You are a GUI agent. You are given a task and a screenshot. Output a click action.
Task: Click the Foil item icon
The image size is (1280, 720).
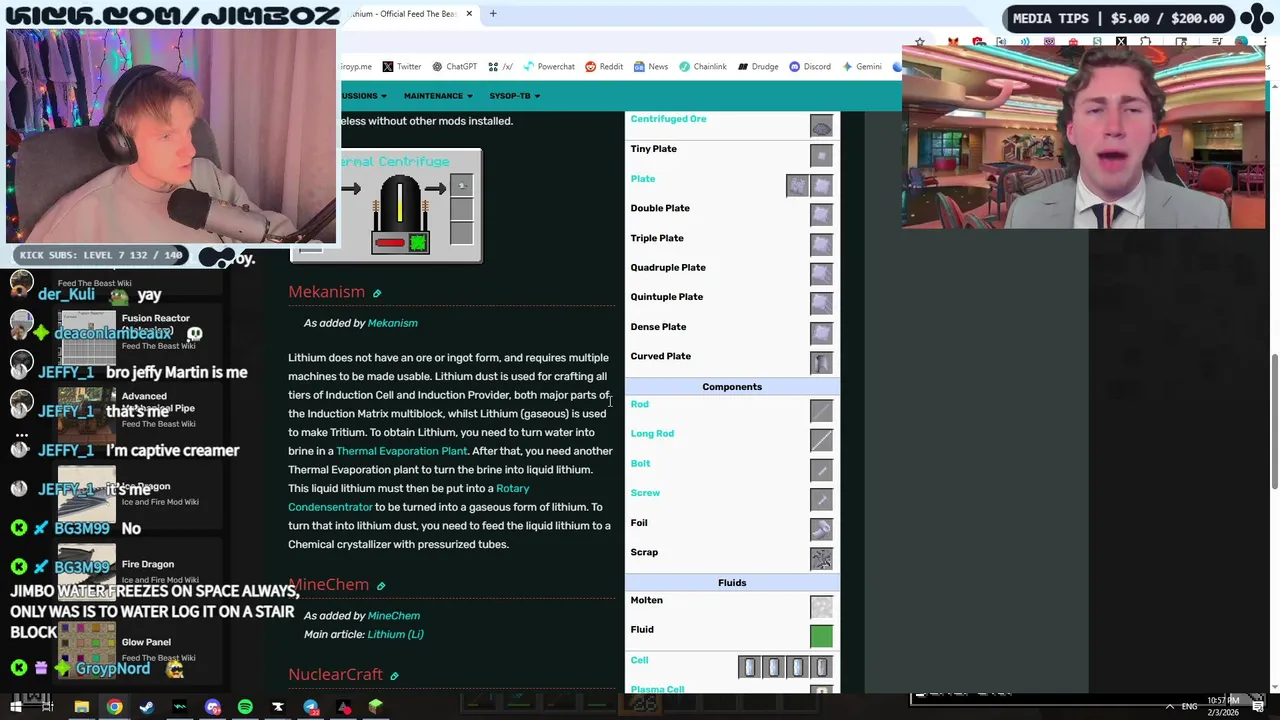tap(821, 530)
